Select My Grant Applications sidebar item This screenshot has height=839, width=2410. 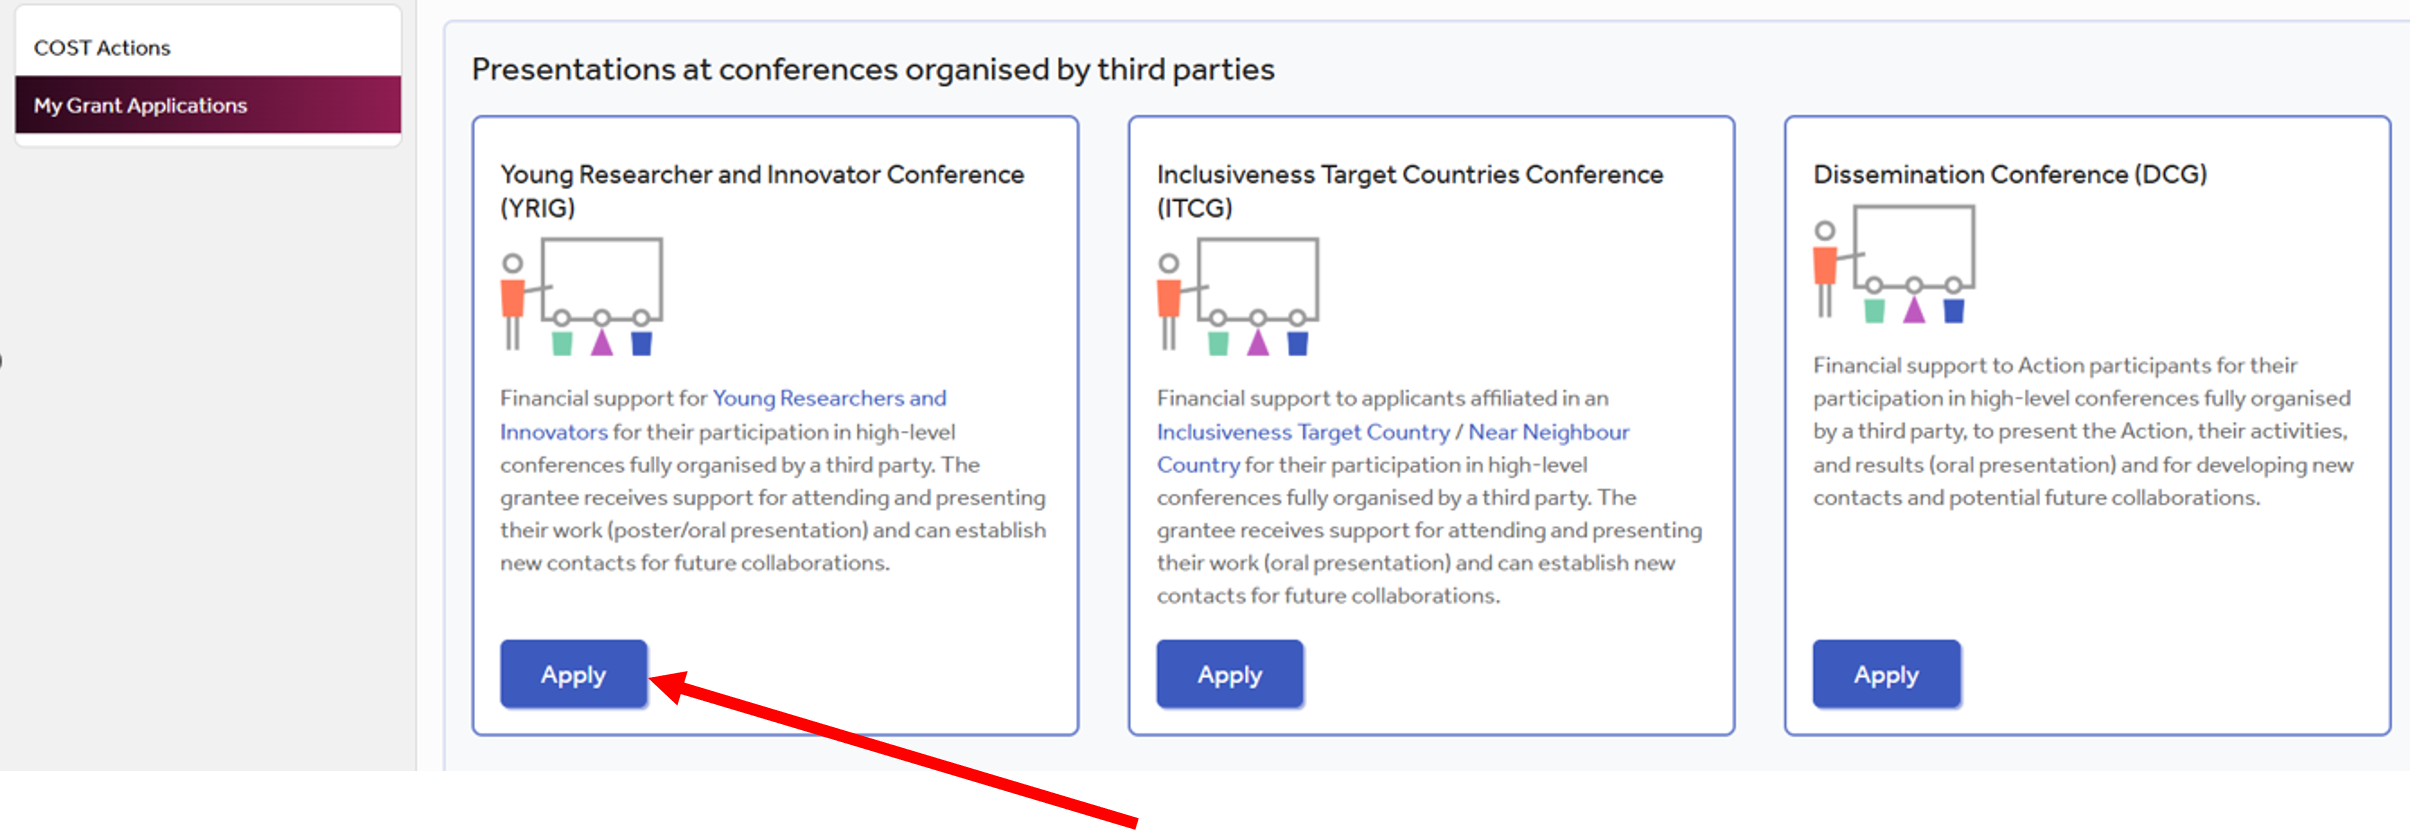pyautogui.click(x=208, y=105)
